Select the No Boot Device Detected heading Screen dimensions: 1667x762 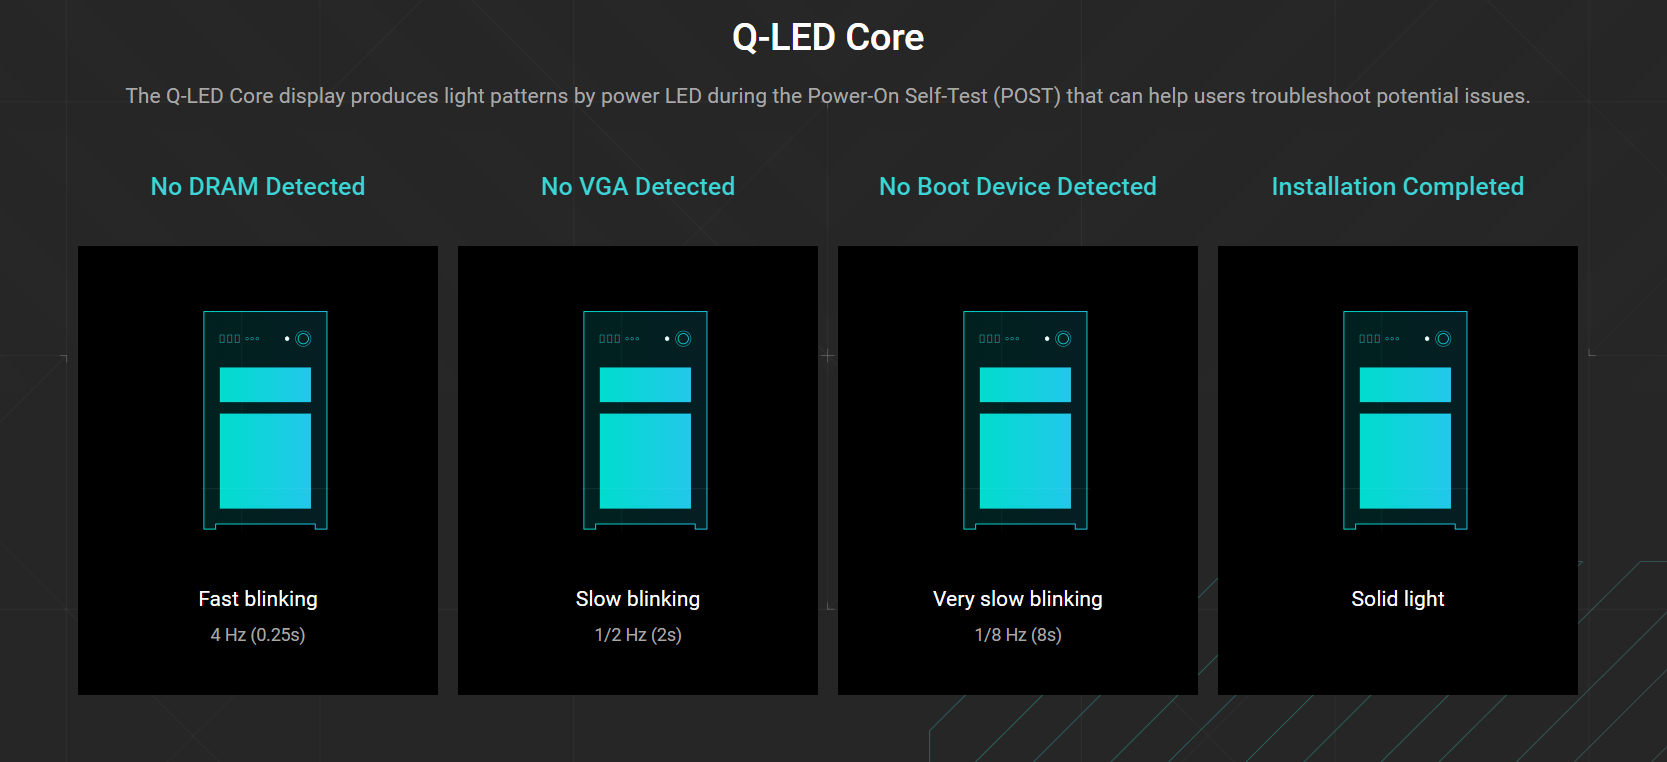click(x=1018, y=186)
